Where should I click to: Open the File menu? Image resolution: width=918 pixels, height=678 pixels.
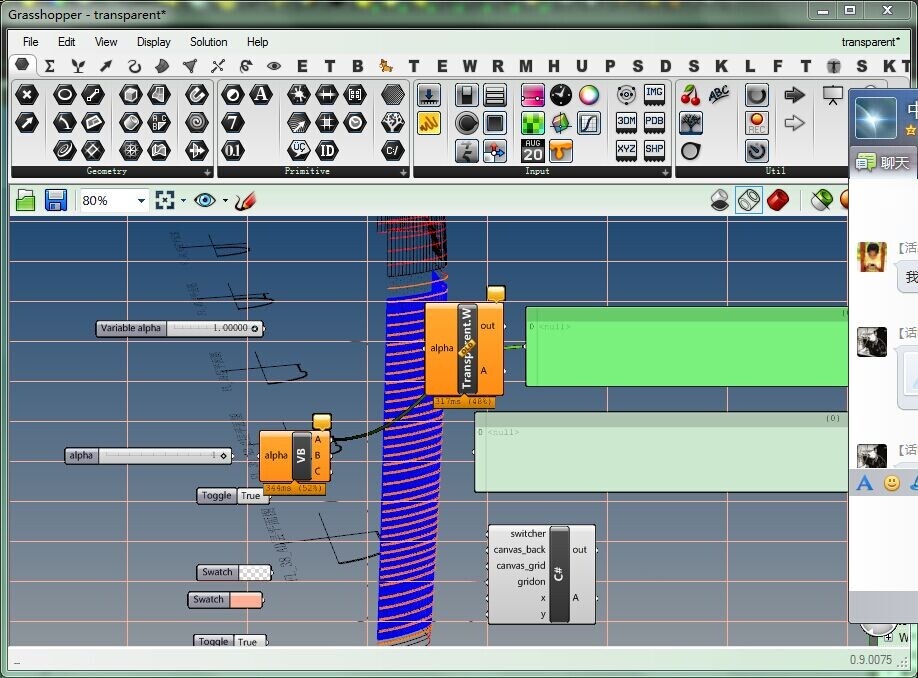pos(30,42)
